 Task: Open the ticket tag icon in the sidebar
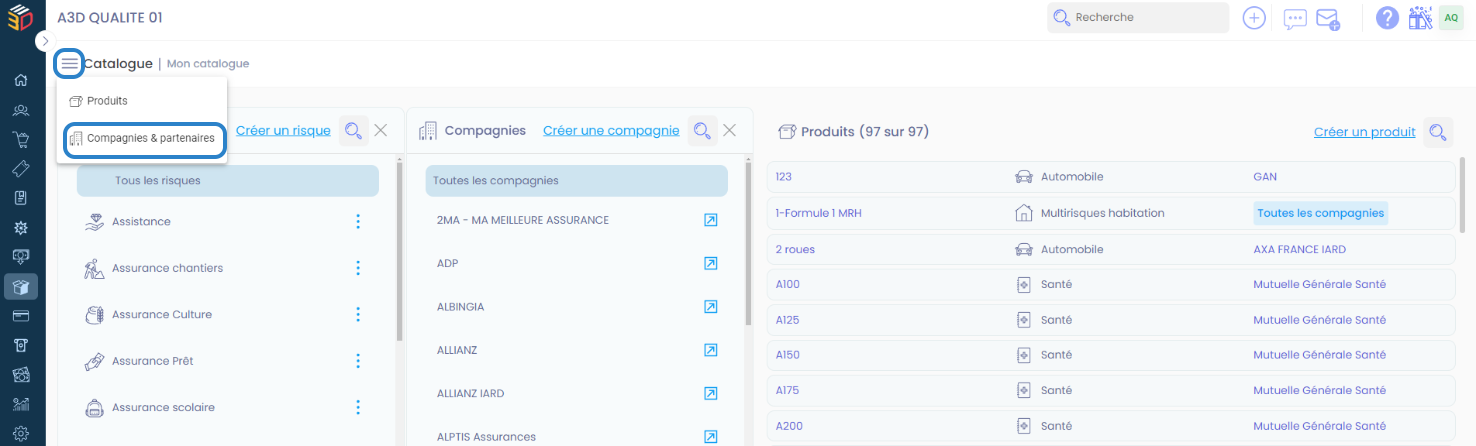21,169
